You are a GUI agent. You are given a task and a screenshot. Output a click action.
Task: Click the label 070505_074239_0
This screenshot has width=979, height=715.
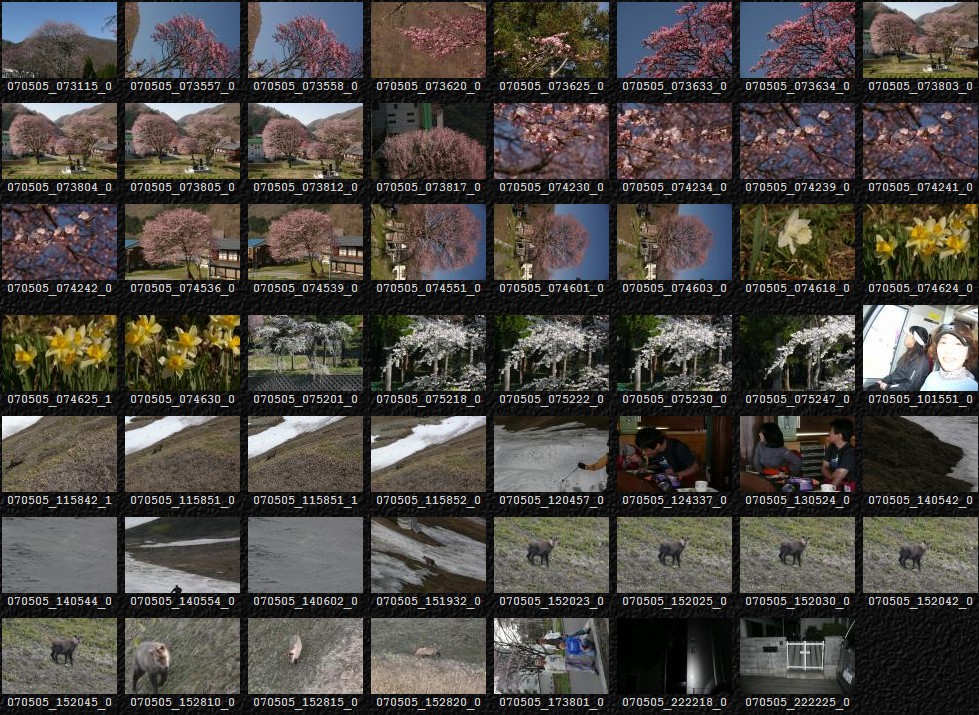[x=797, y=187]
